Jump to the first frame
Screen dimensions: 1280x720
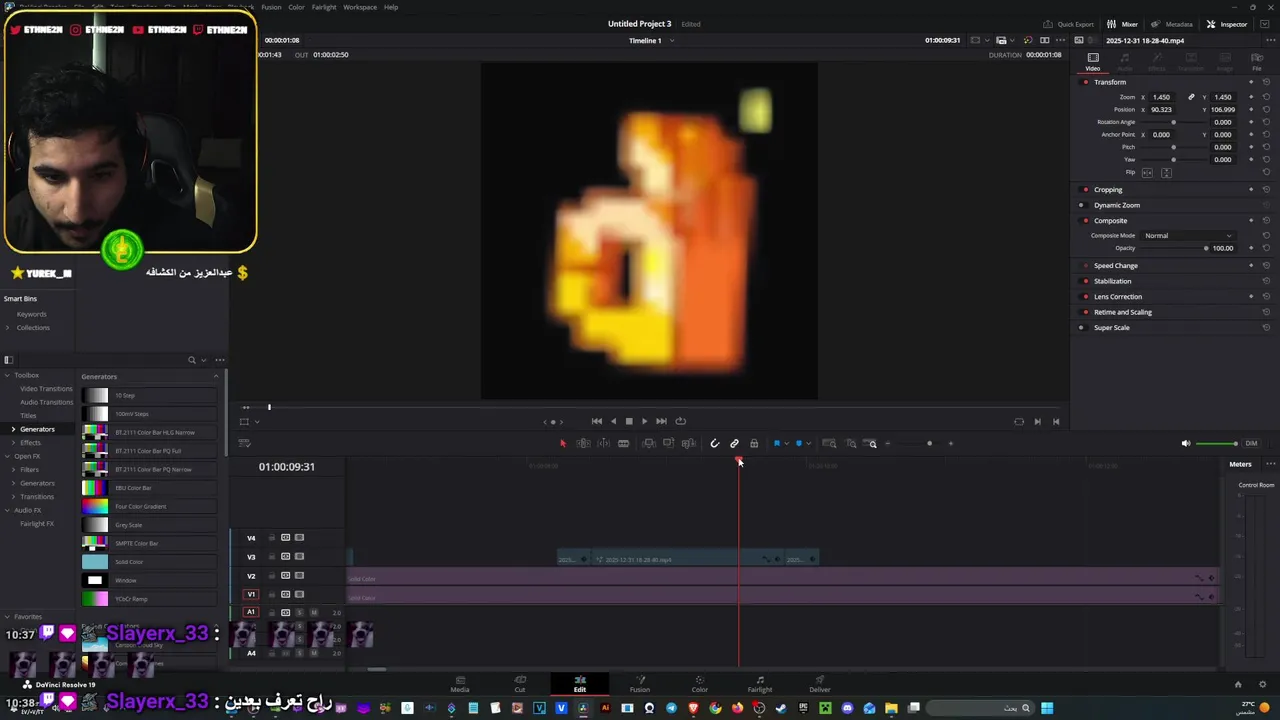[597, 421]
